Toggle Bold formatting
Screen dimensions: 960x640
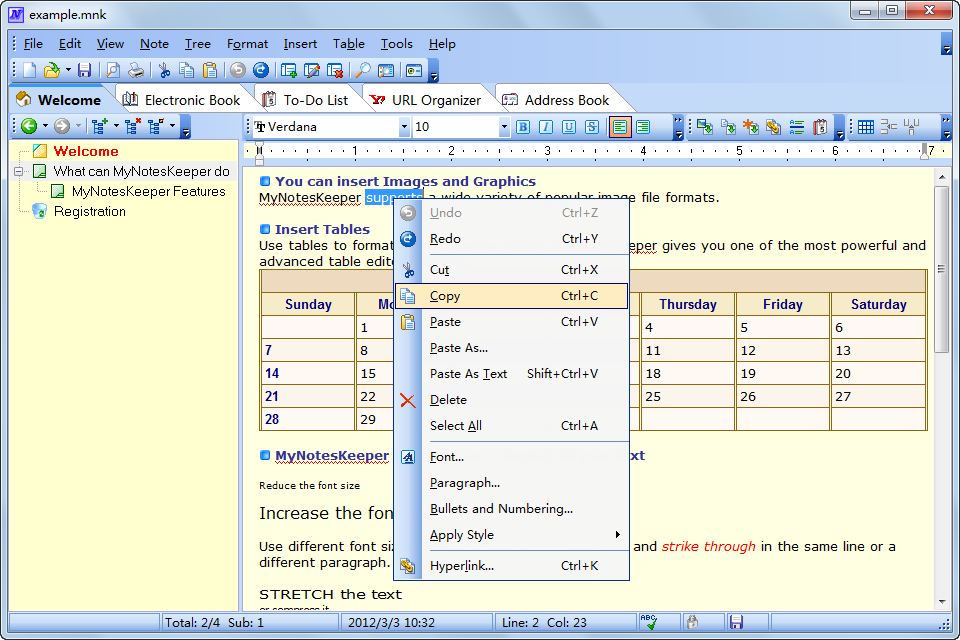tap(523, 127)
